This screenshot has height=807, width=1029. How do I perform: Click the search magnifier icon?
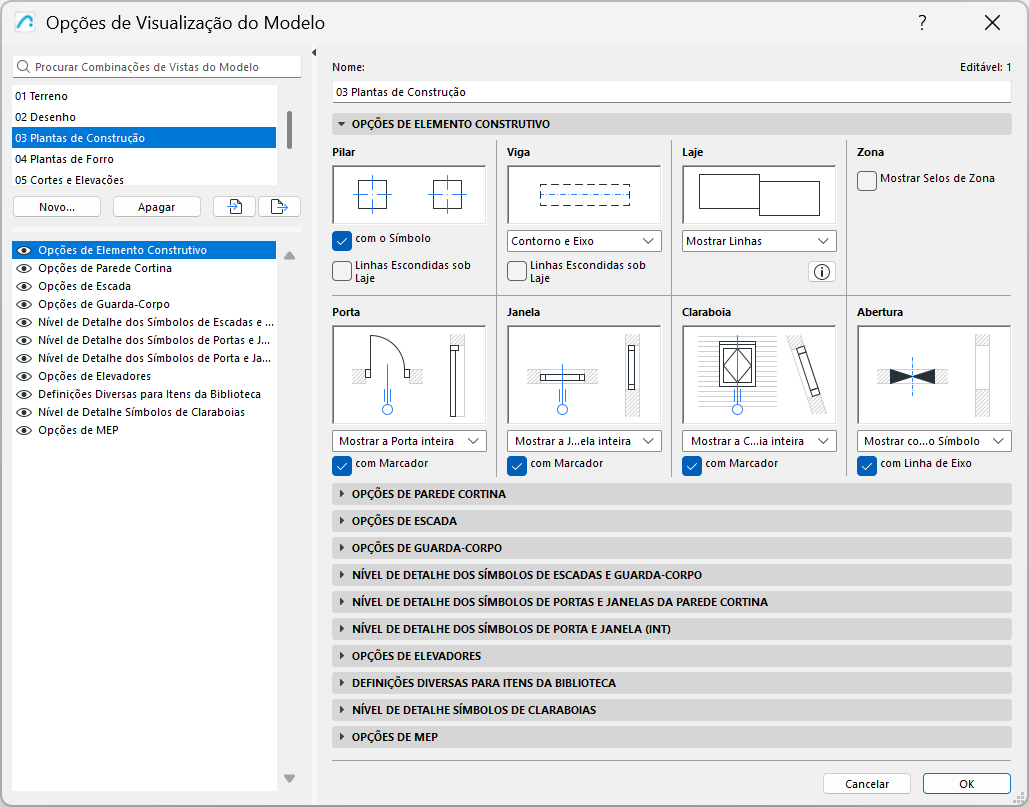tap(21, 66)
